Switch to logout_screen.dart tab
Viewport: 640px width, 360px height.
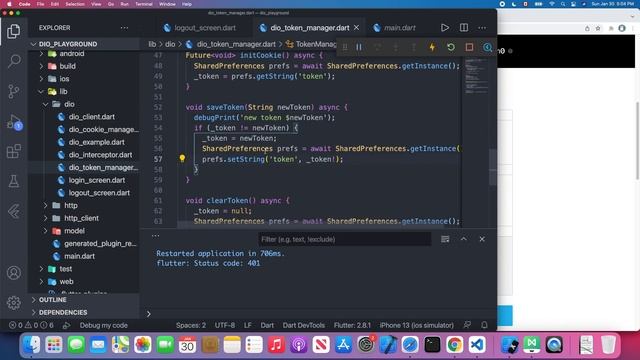pos(200,28)
